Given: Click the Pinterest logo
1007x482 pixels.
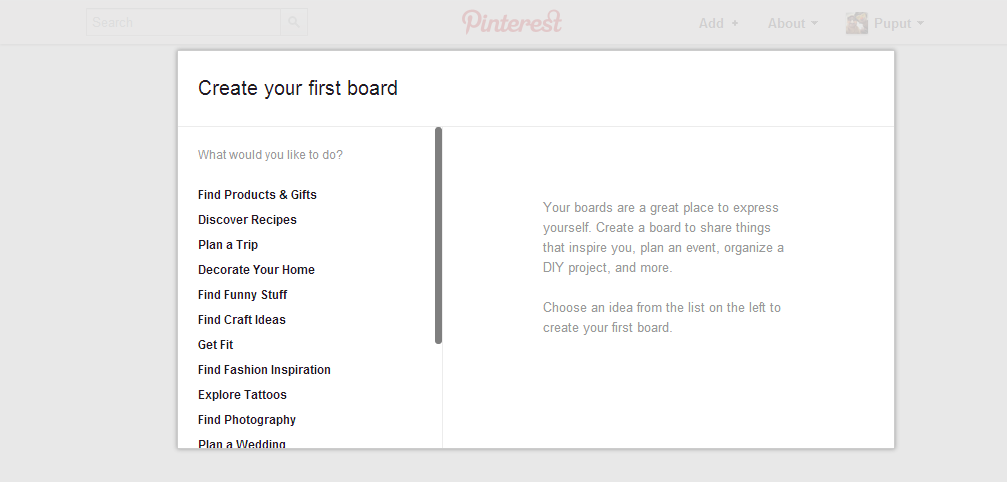Looking at the screenshot, I should [512, 22].
